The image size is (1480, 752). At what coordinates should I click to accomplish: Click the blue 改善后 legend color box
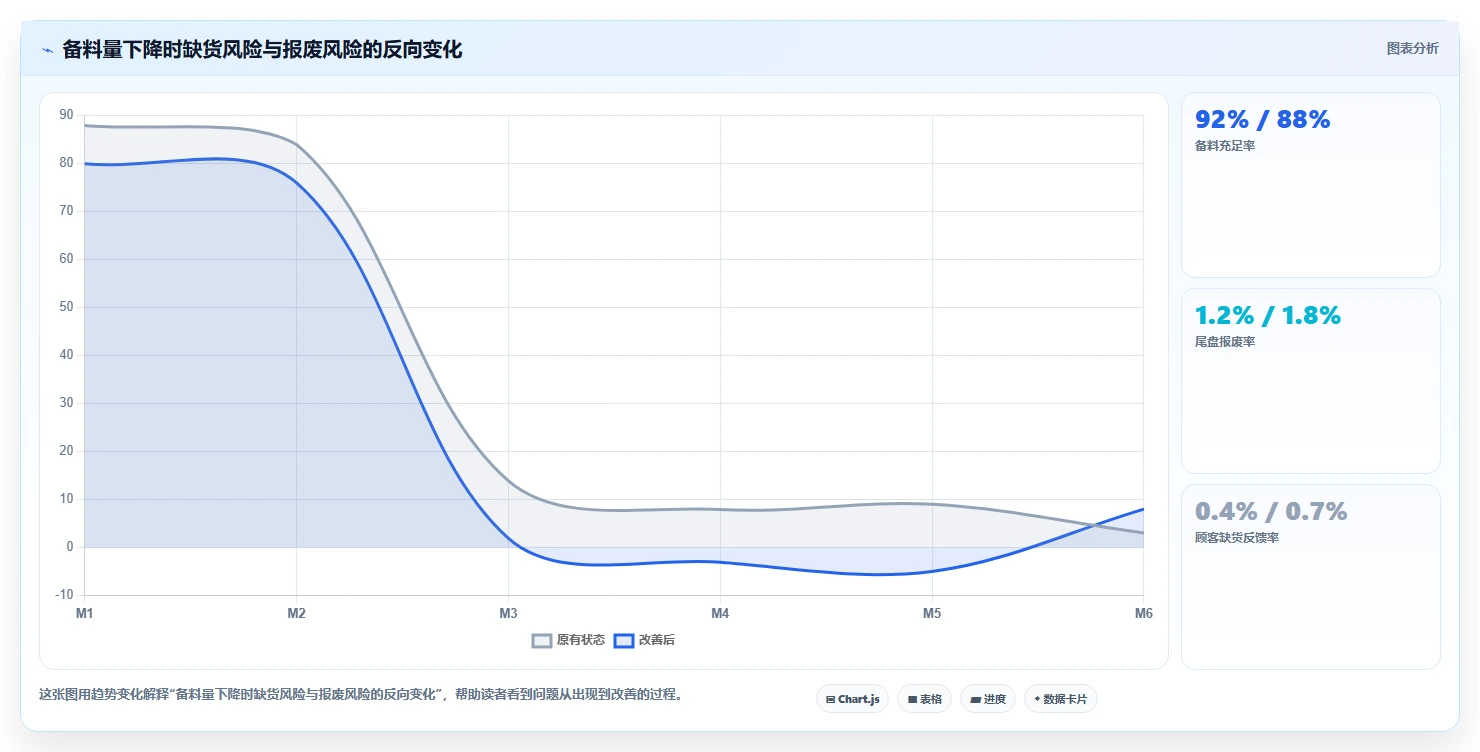pos(624,640)
